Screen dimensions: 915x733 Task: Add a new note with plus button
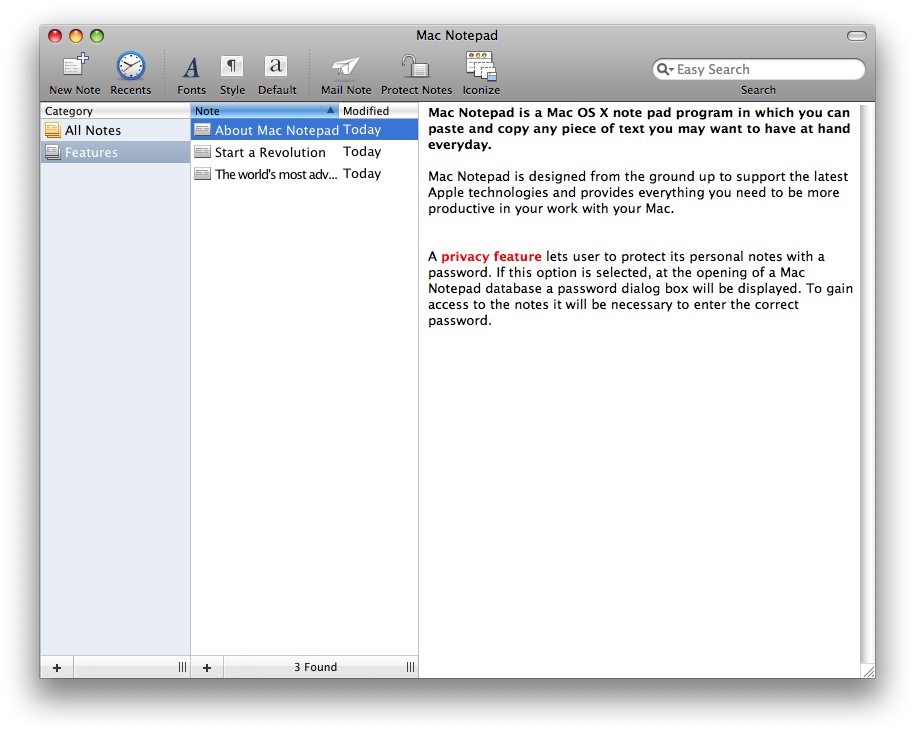pyautogui.click(x=207, y=667)
